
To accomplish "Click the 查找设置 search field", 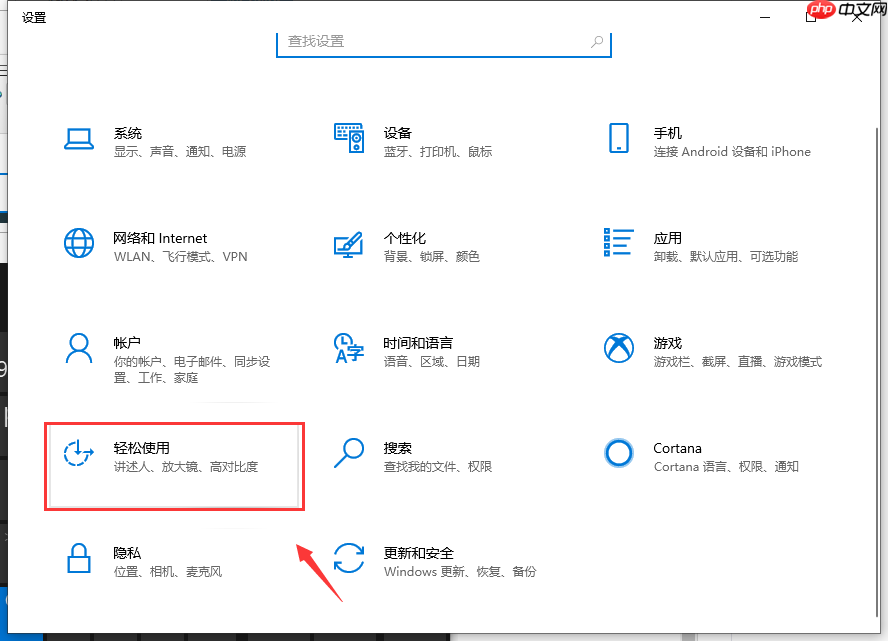I will 443,44.
